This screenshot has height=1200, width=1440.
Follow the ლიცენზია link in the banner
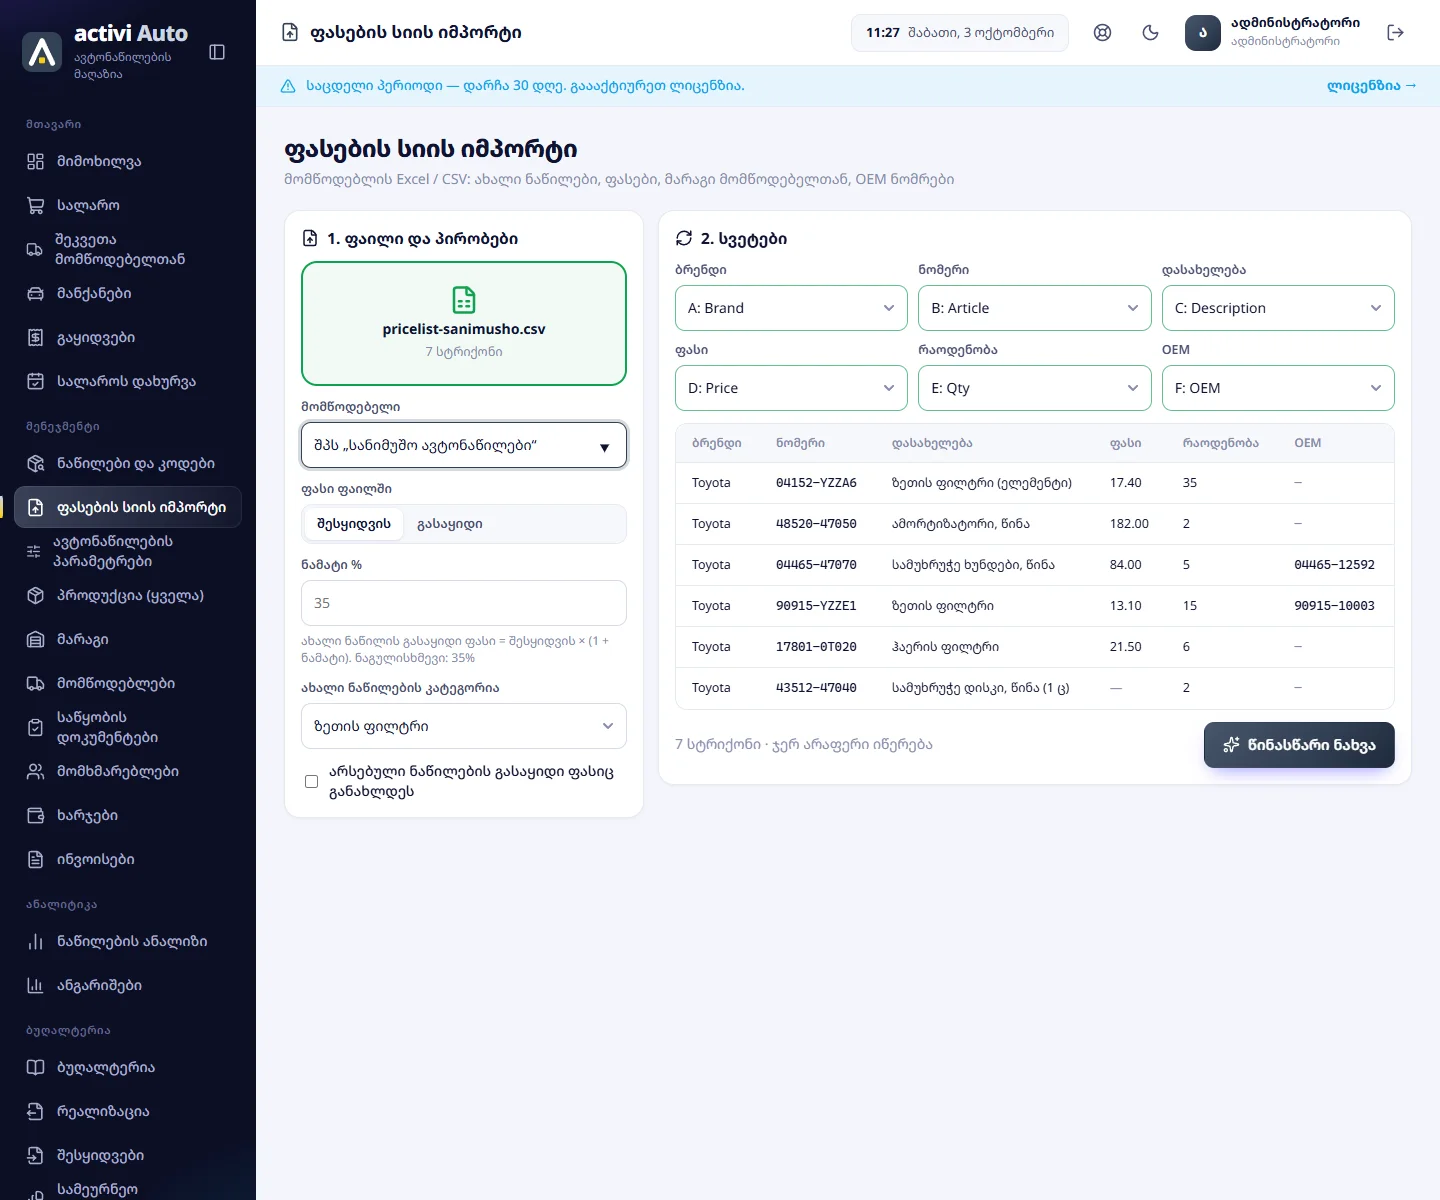1371,86
